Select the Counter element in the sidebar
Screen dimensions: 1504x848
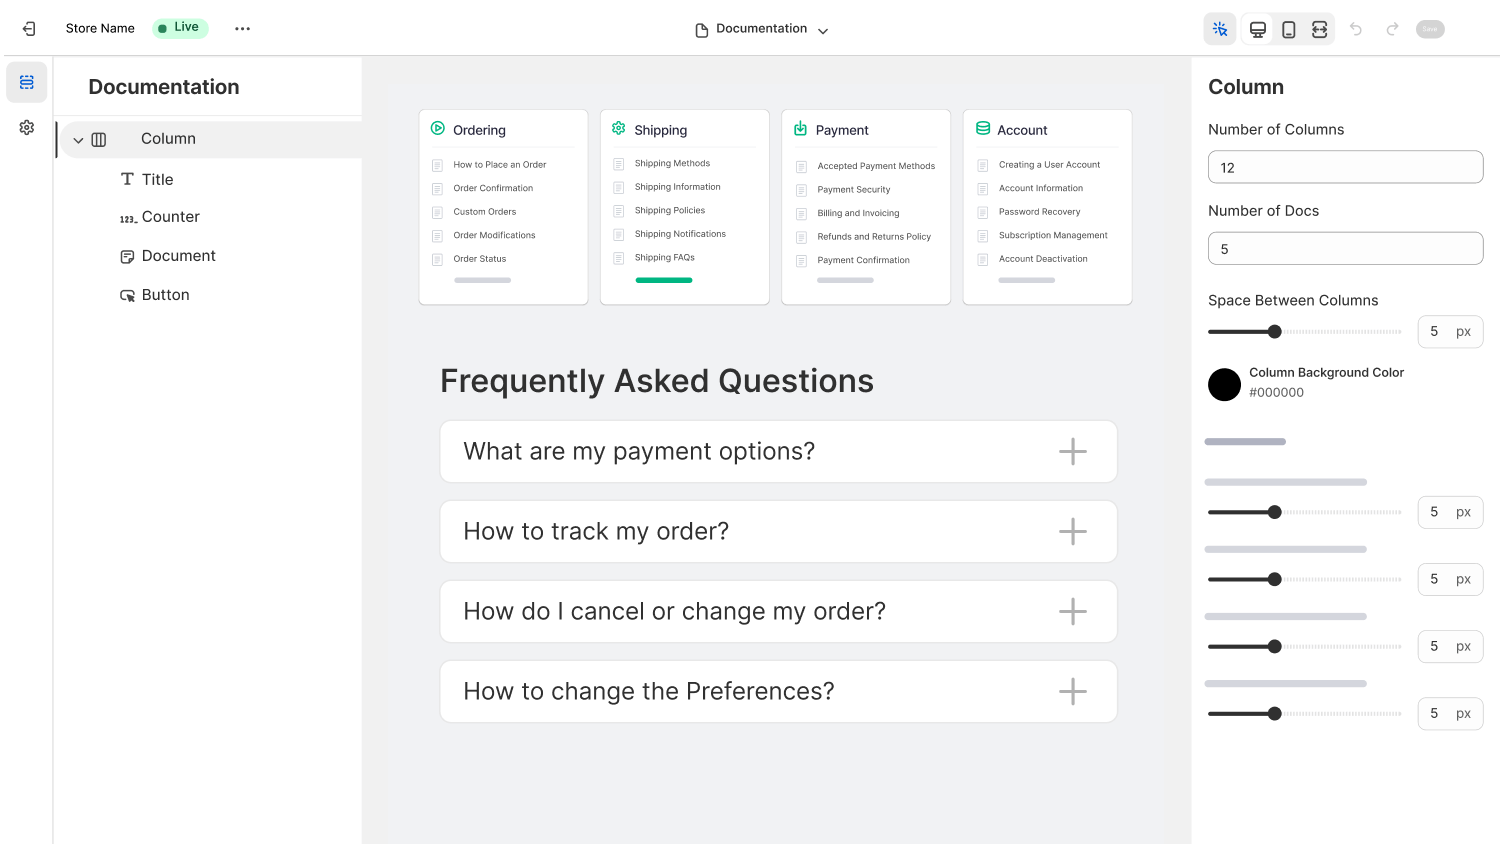pyautogui.click(x=169, y=217)
